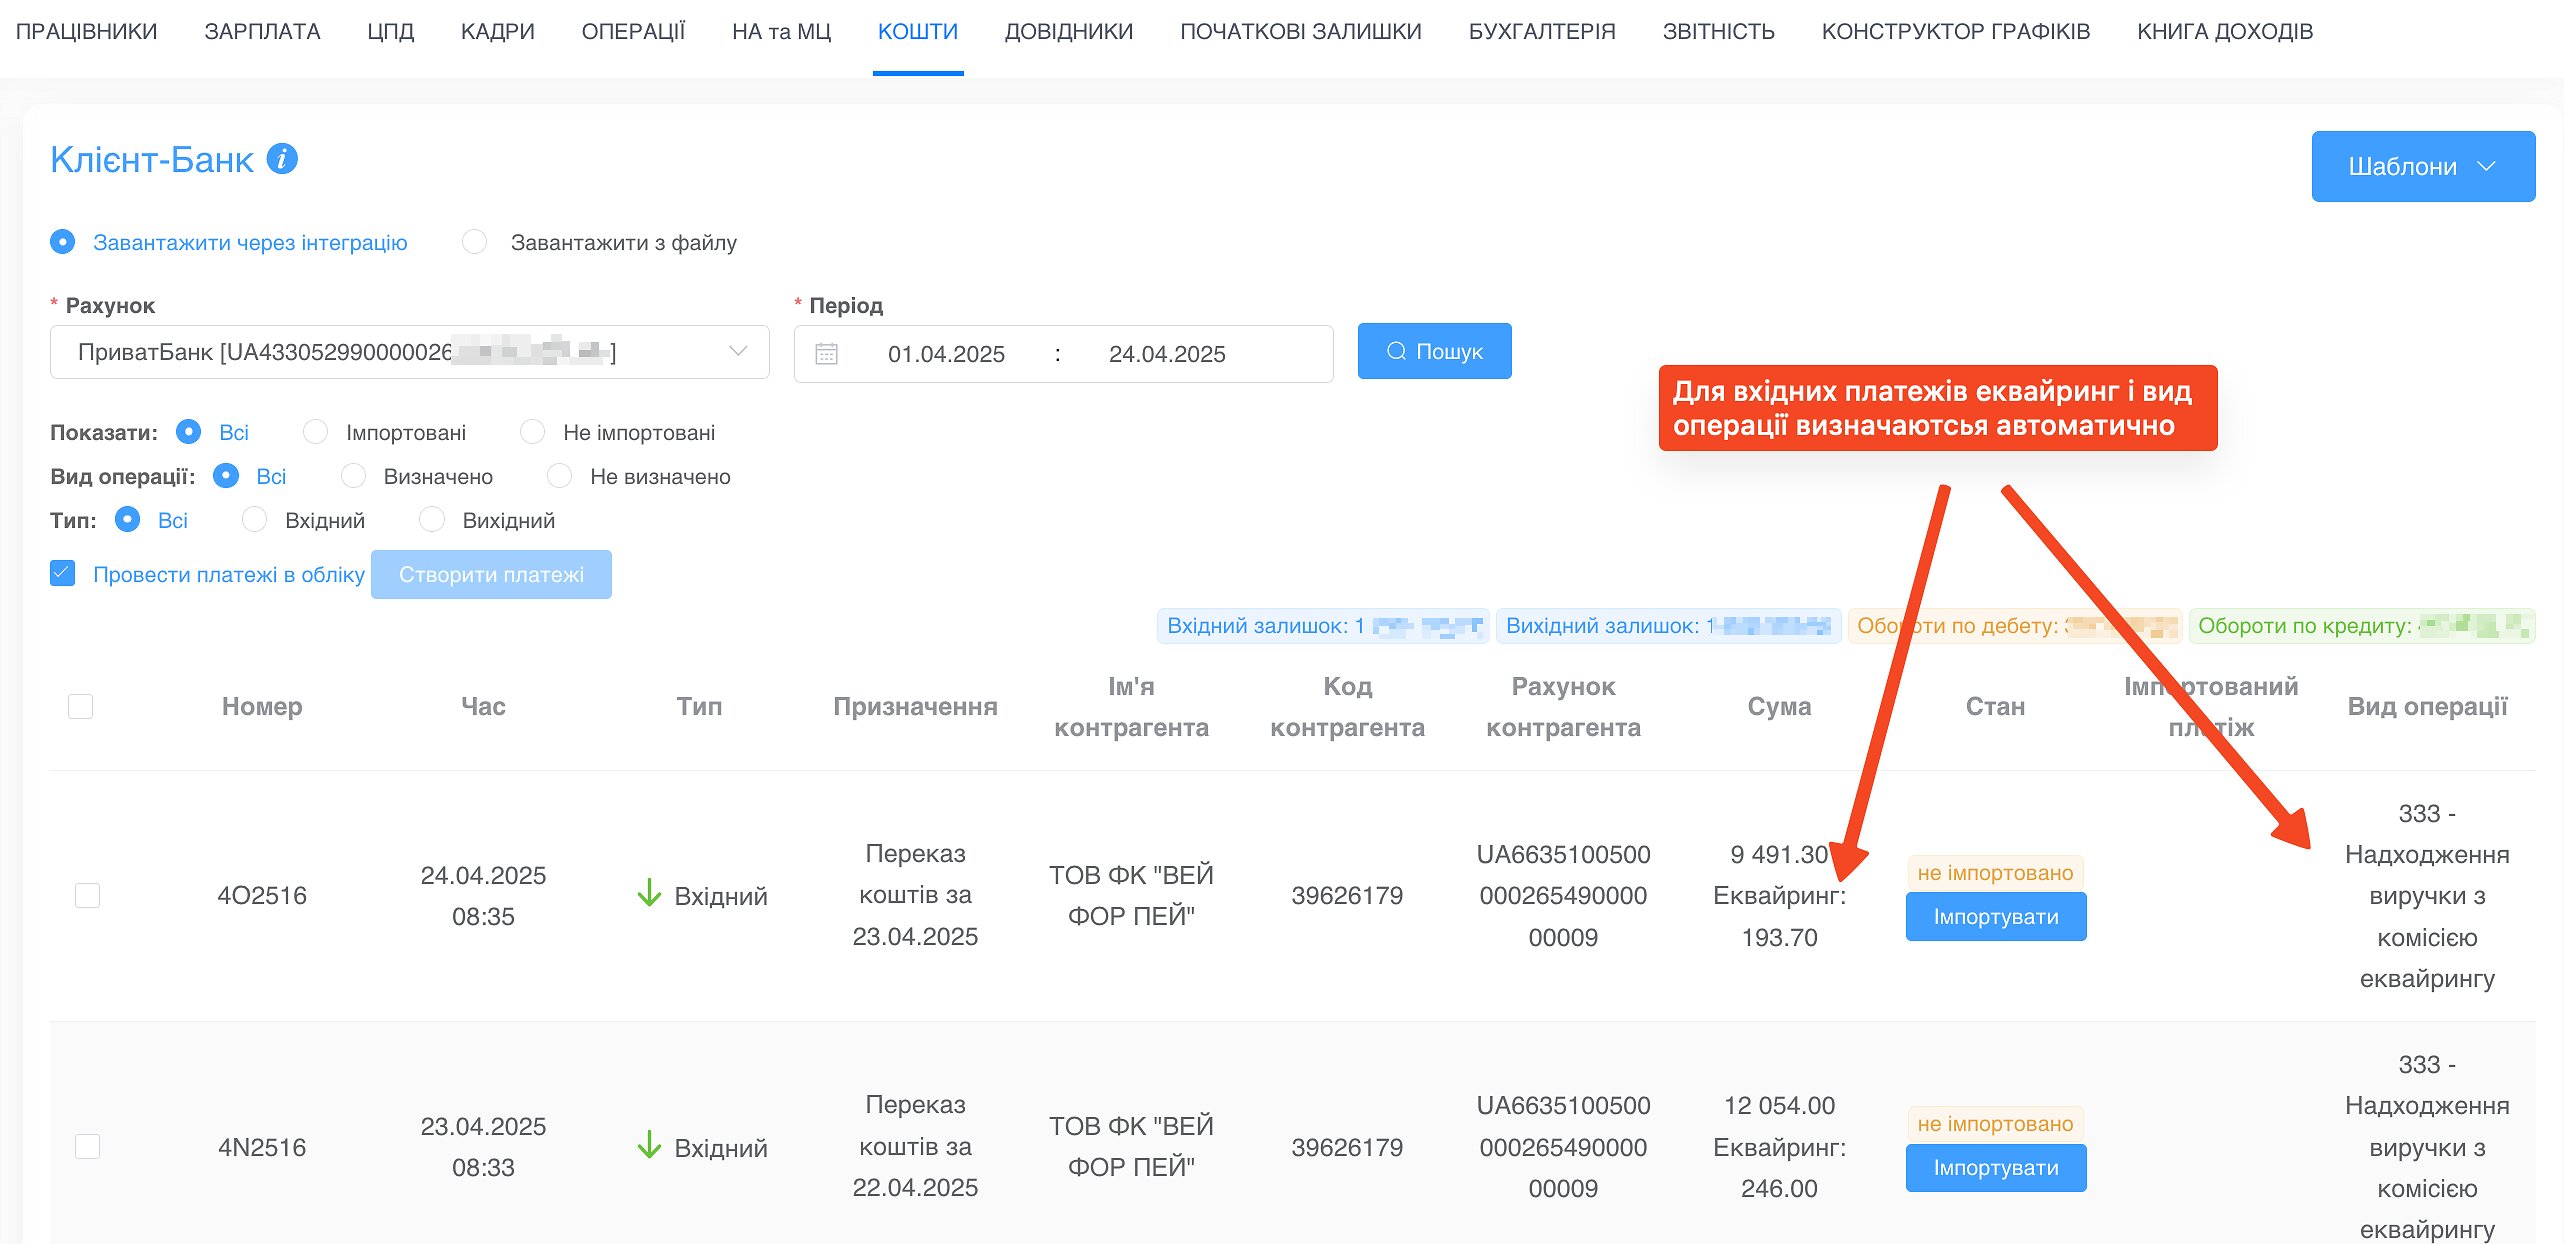The height and width of the screenshot is (1244, 2564).
Task: Click the Вхідний залишок balance tag
Action: [x=1323, y=626]
